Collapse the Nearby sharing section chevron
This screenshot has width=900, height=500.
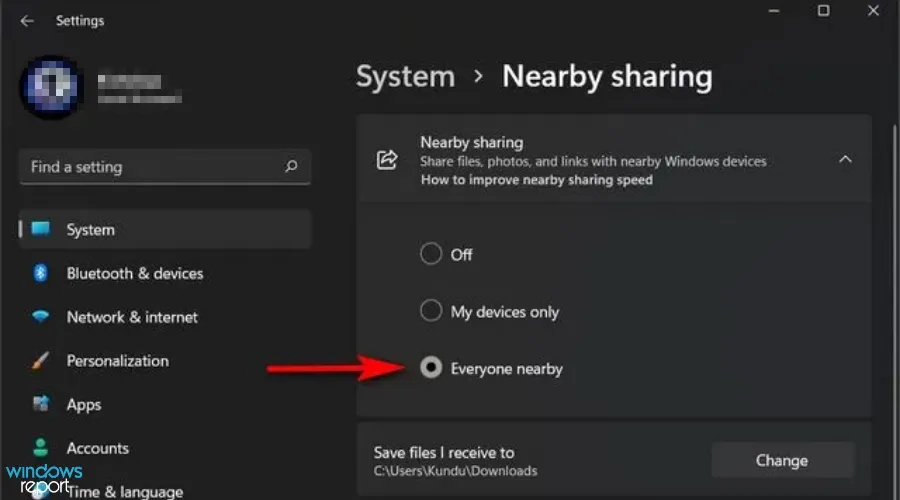point(845,160)
